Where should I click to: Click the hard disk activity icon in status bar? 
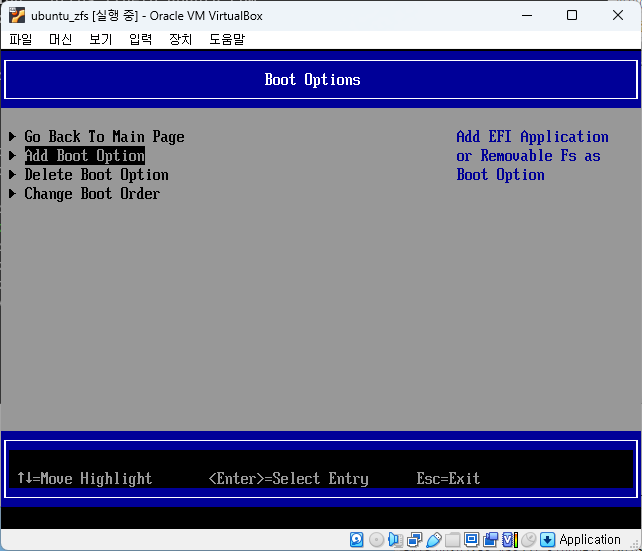pos(357,540)
